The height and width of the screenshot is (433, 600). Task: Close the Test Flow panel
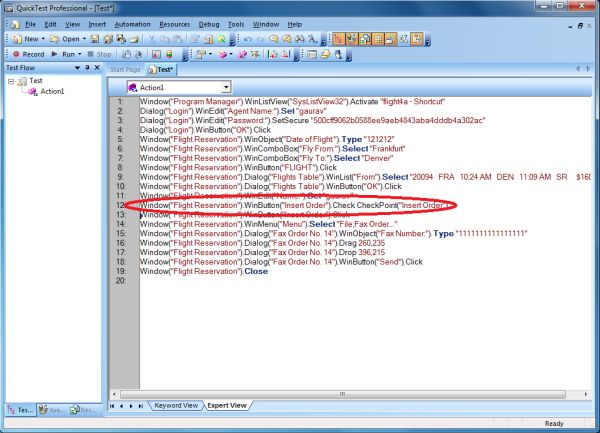(97, 67)
